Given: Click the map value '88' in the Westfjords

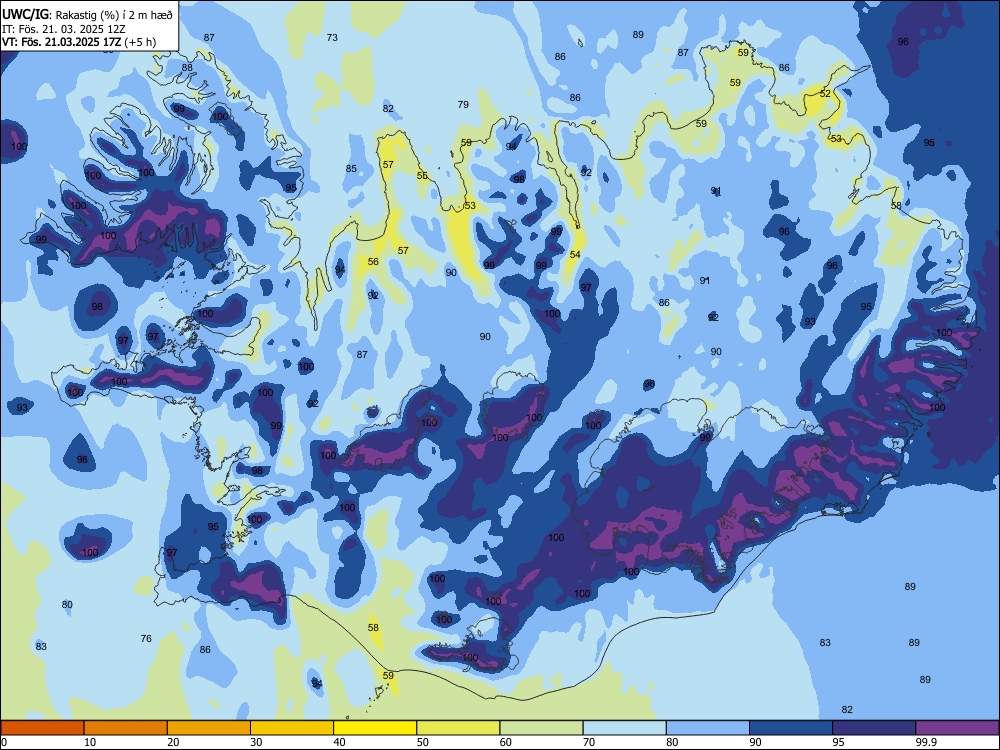Looking at the screenshot, I should coord(187,68).
